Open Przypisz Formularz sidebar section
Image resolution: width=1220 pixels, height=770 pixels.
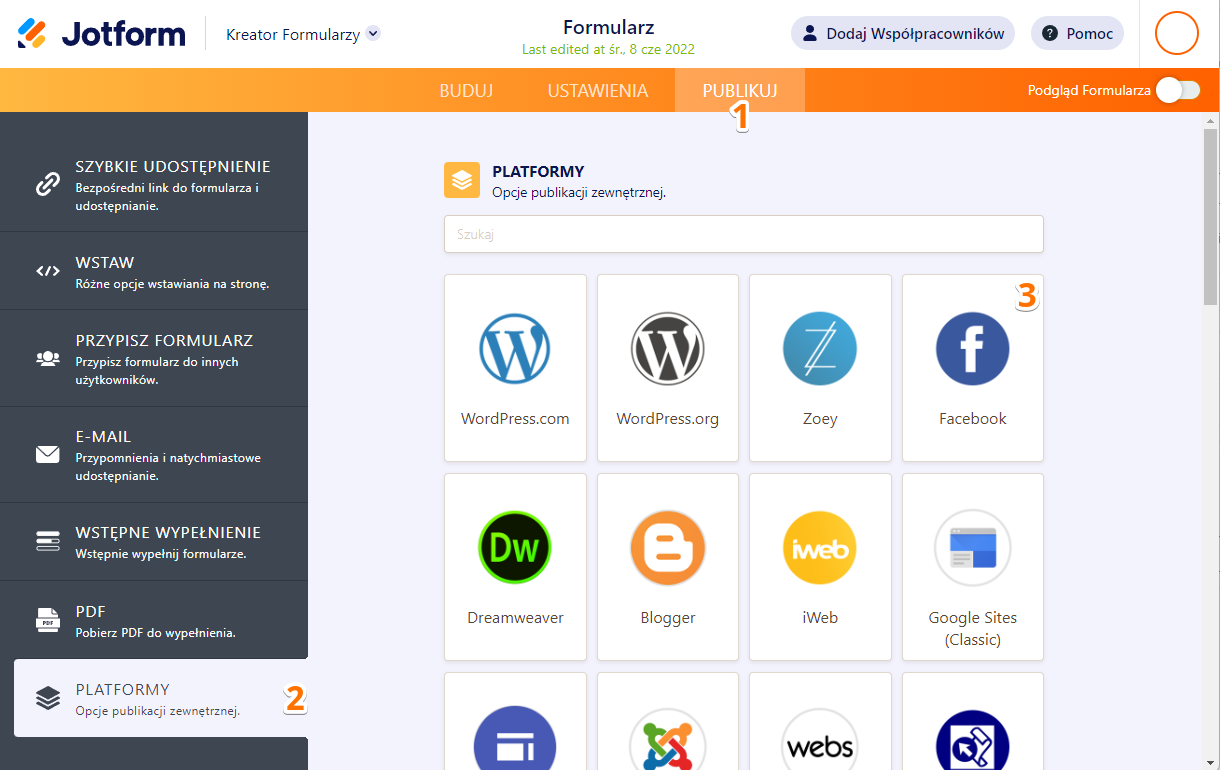pyautogui.click(x=154, y=358)
